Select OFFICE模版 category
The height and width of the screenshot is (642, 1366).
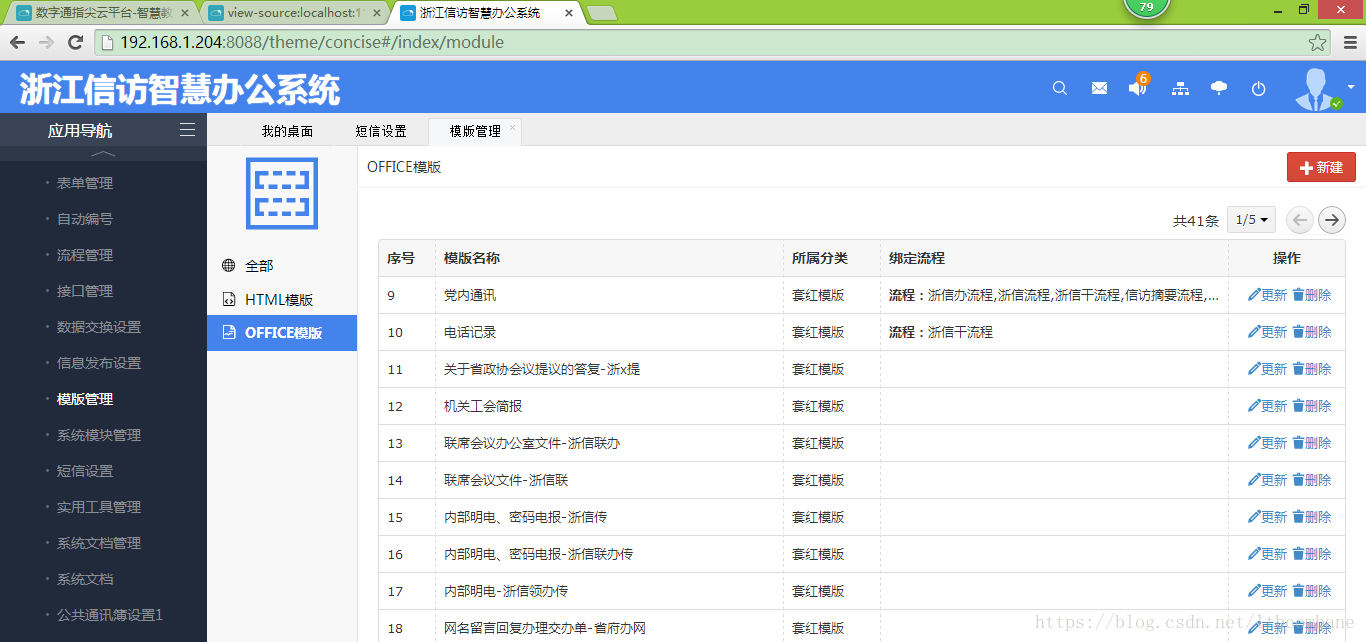click(282, 333)
